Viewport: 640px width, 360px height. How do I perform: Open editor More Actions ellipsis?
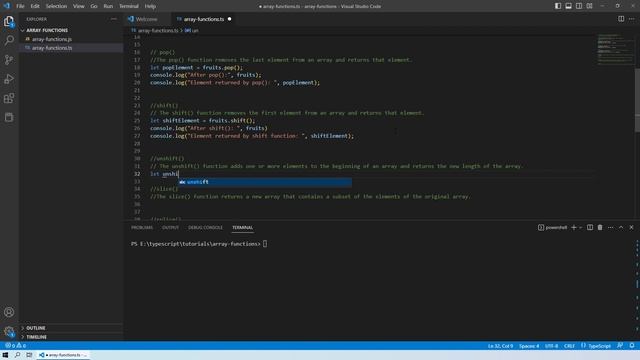(631, 19)
